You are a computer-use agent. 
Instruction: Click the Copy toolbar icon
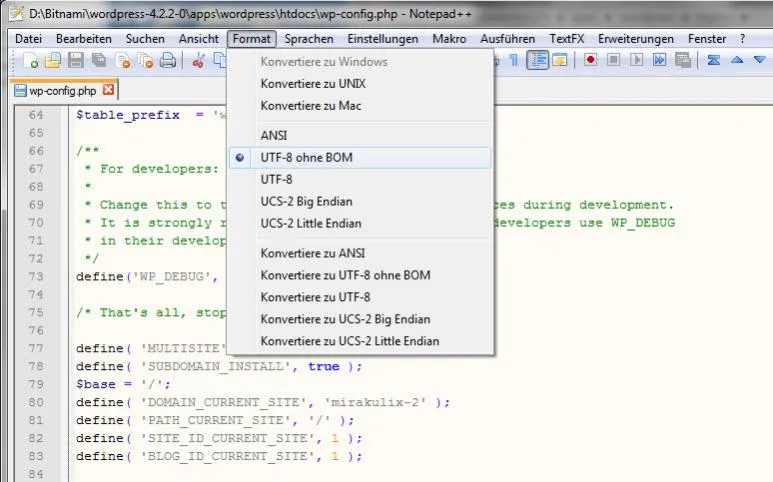[x=220, y=61]
